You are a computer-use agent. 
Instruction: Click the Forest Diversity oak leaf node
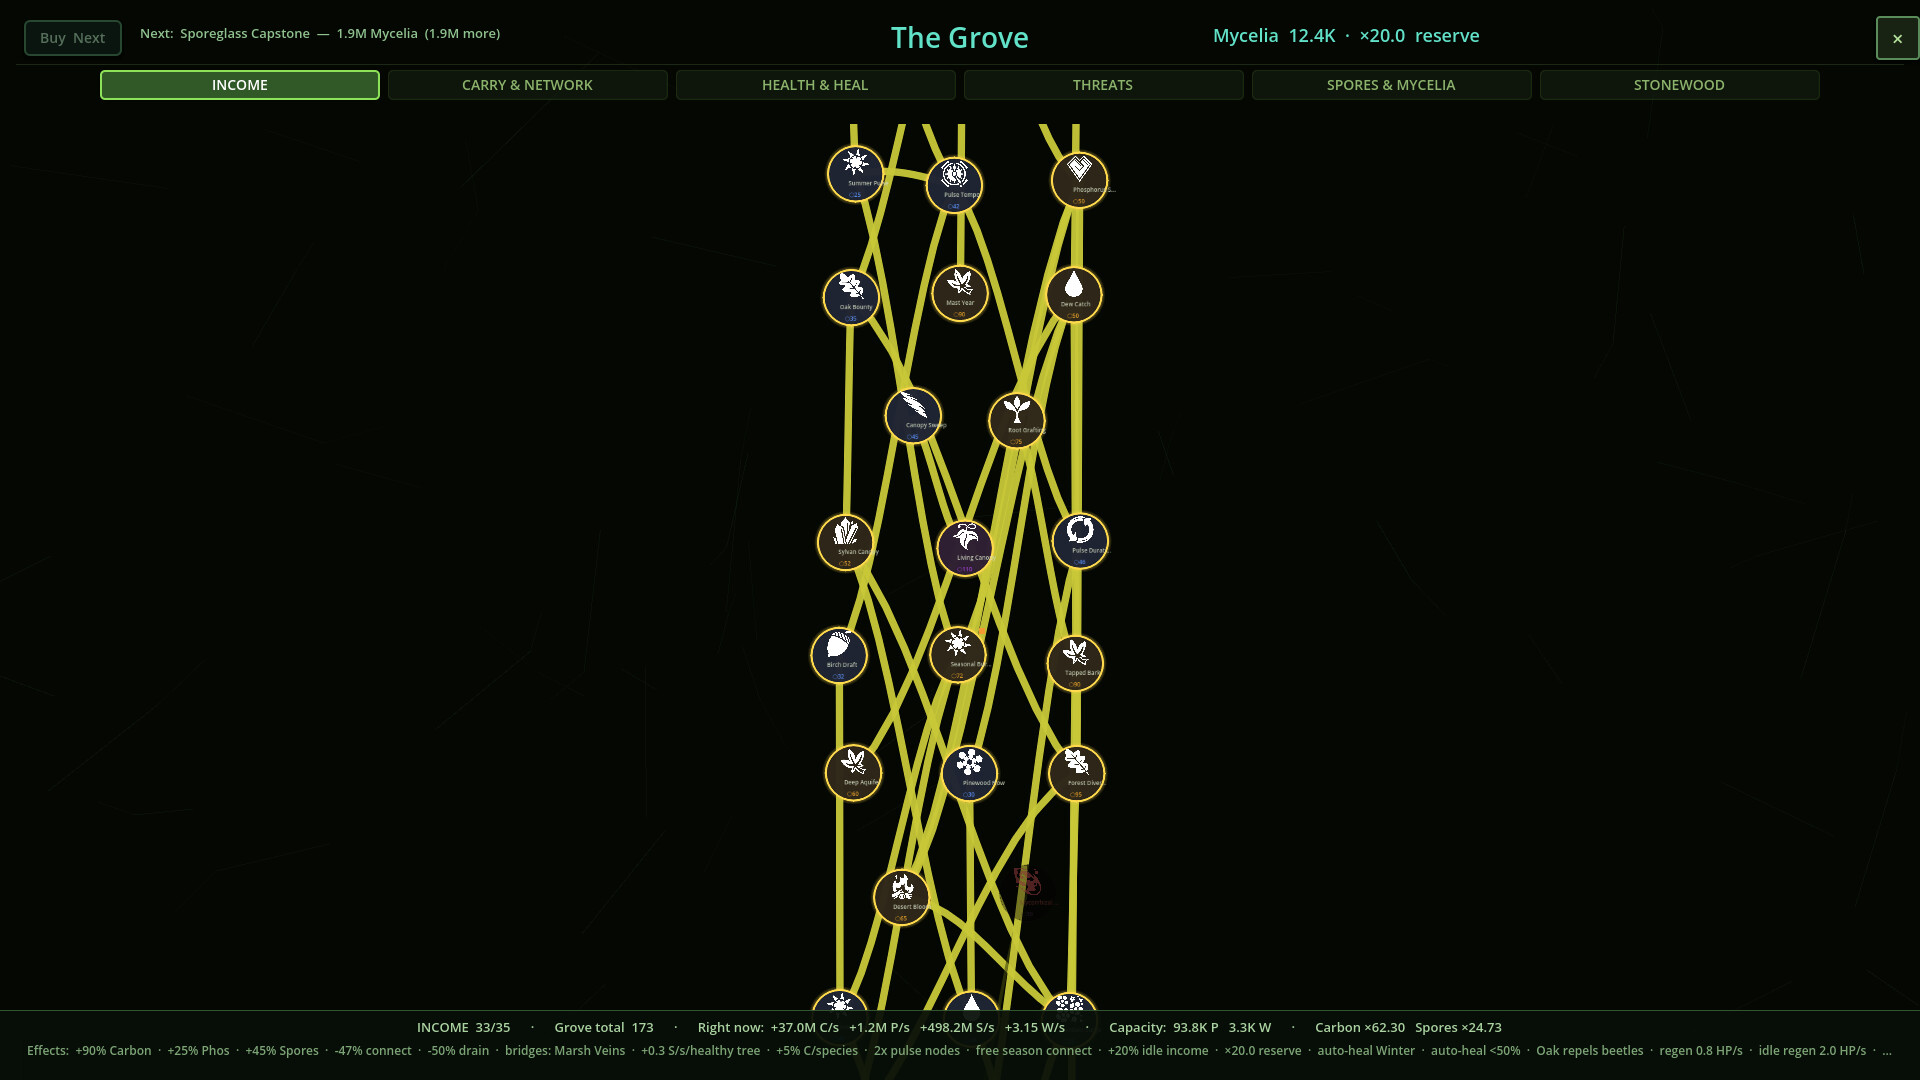coord(1076,773)
